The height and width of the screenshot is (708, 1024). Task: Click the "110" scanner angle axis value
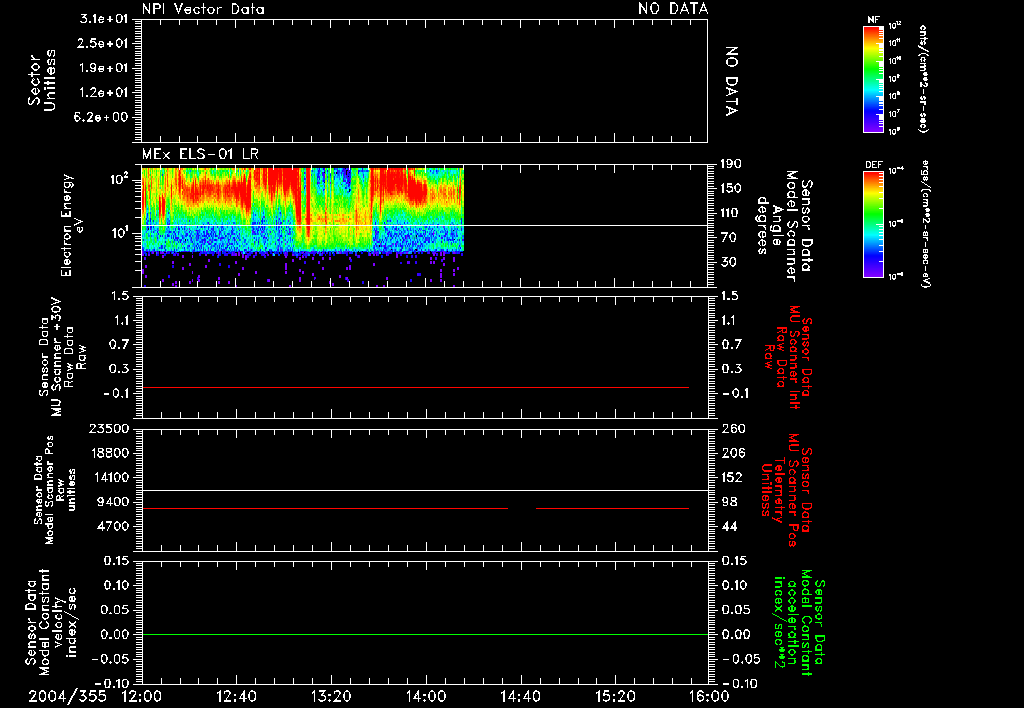[x=731, y=213]
